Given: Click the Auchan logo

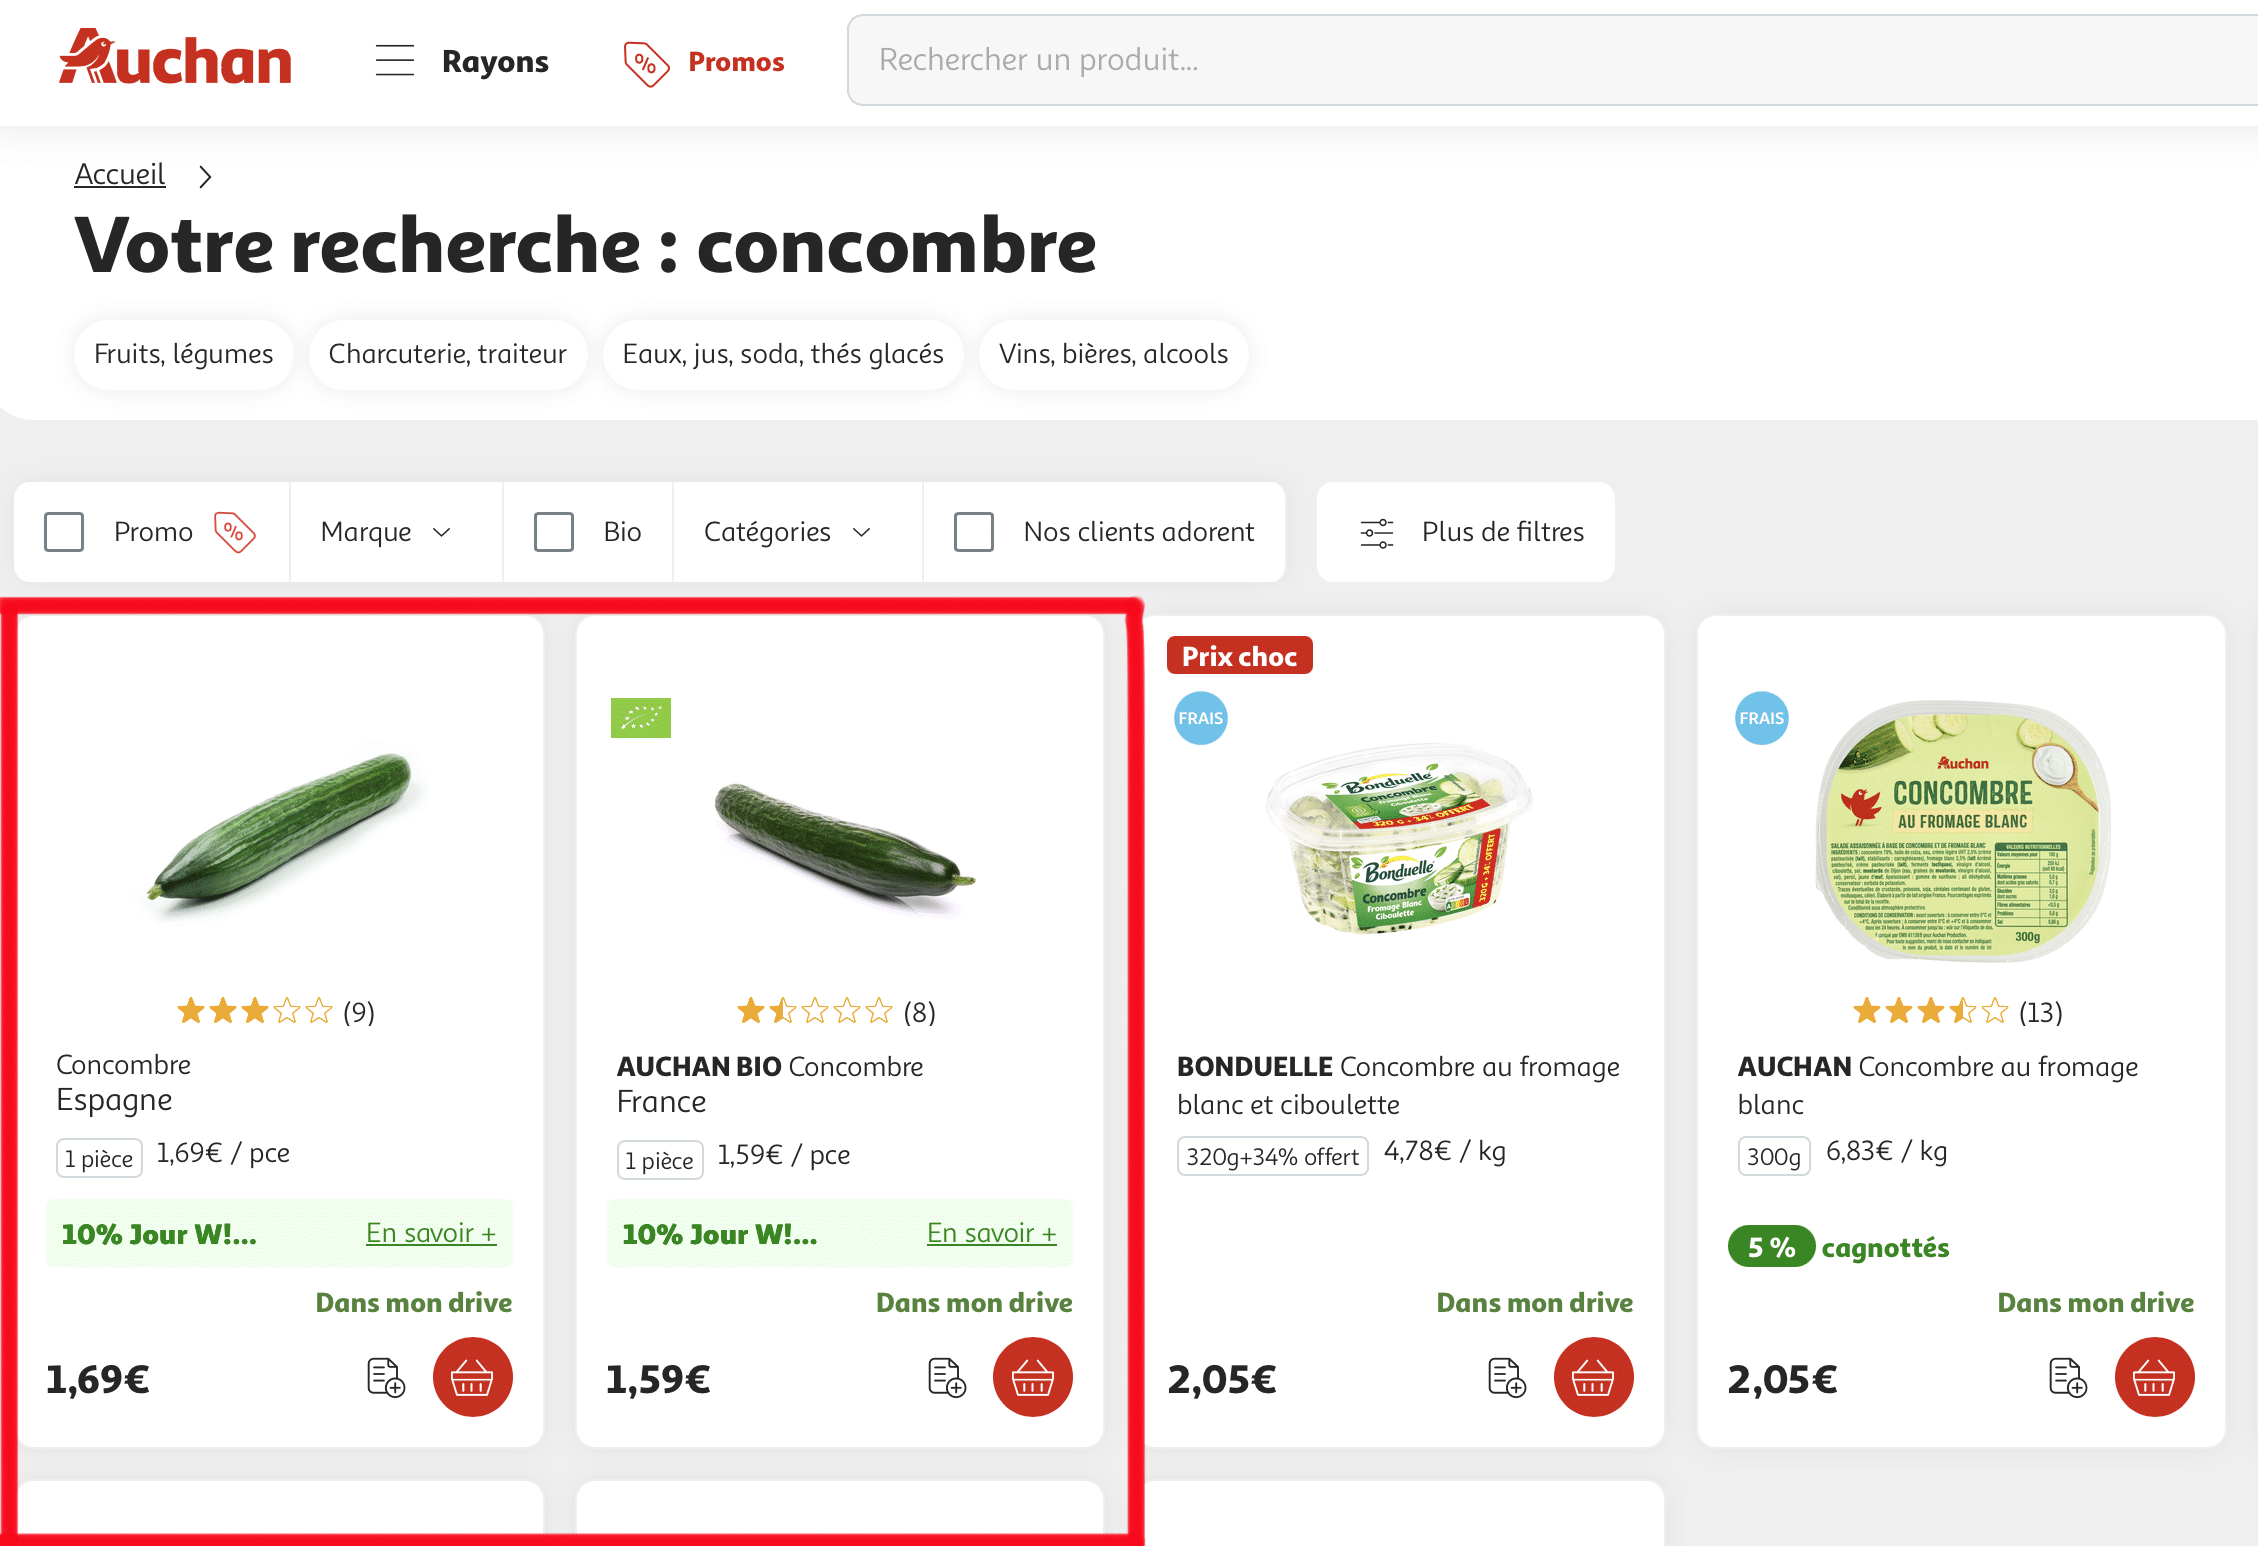Looking at the screenshot, I should coord(176,58).
